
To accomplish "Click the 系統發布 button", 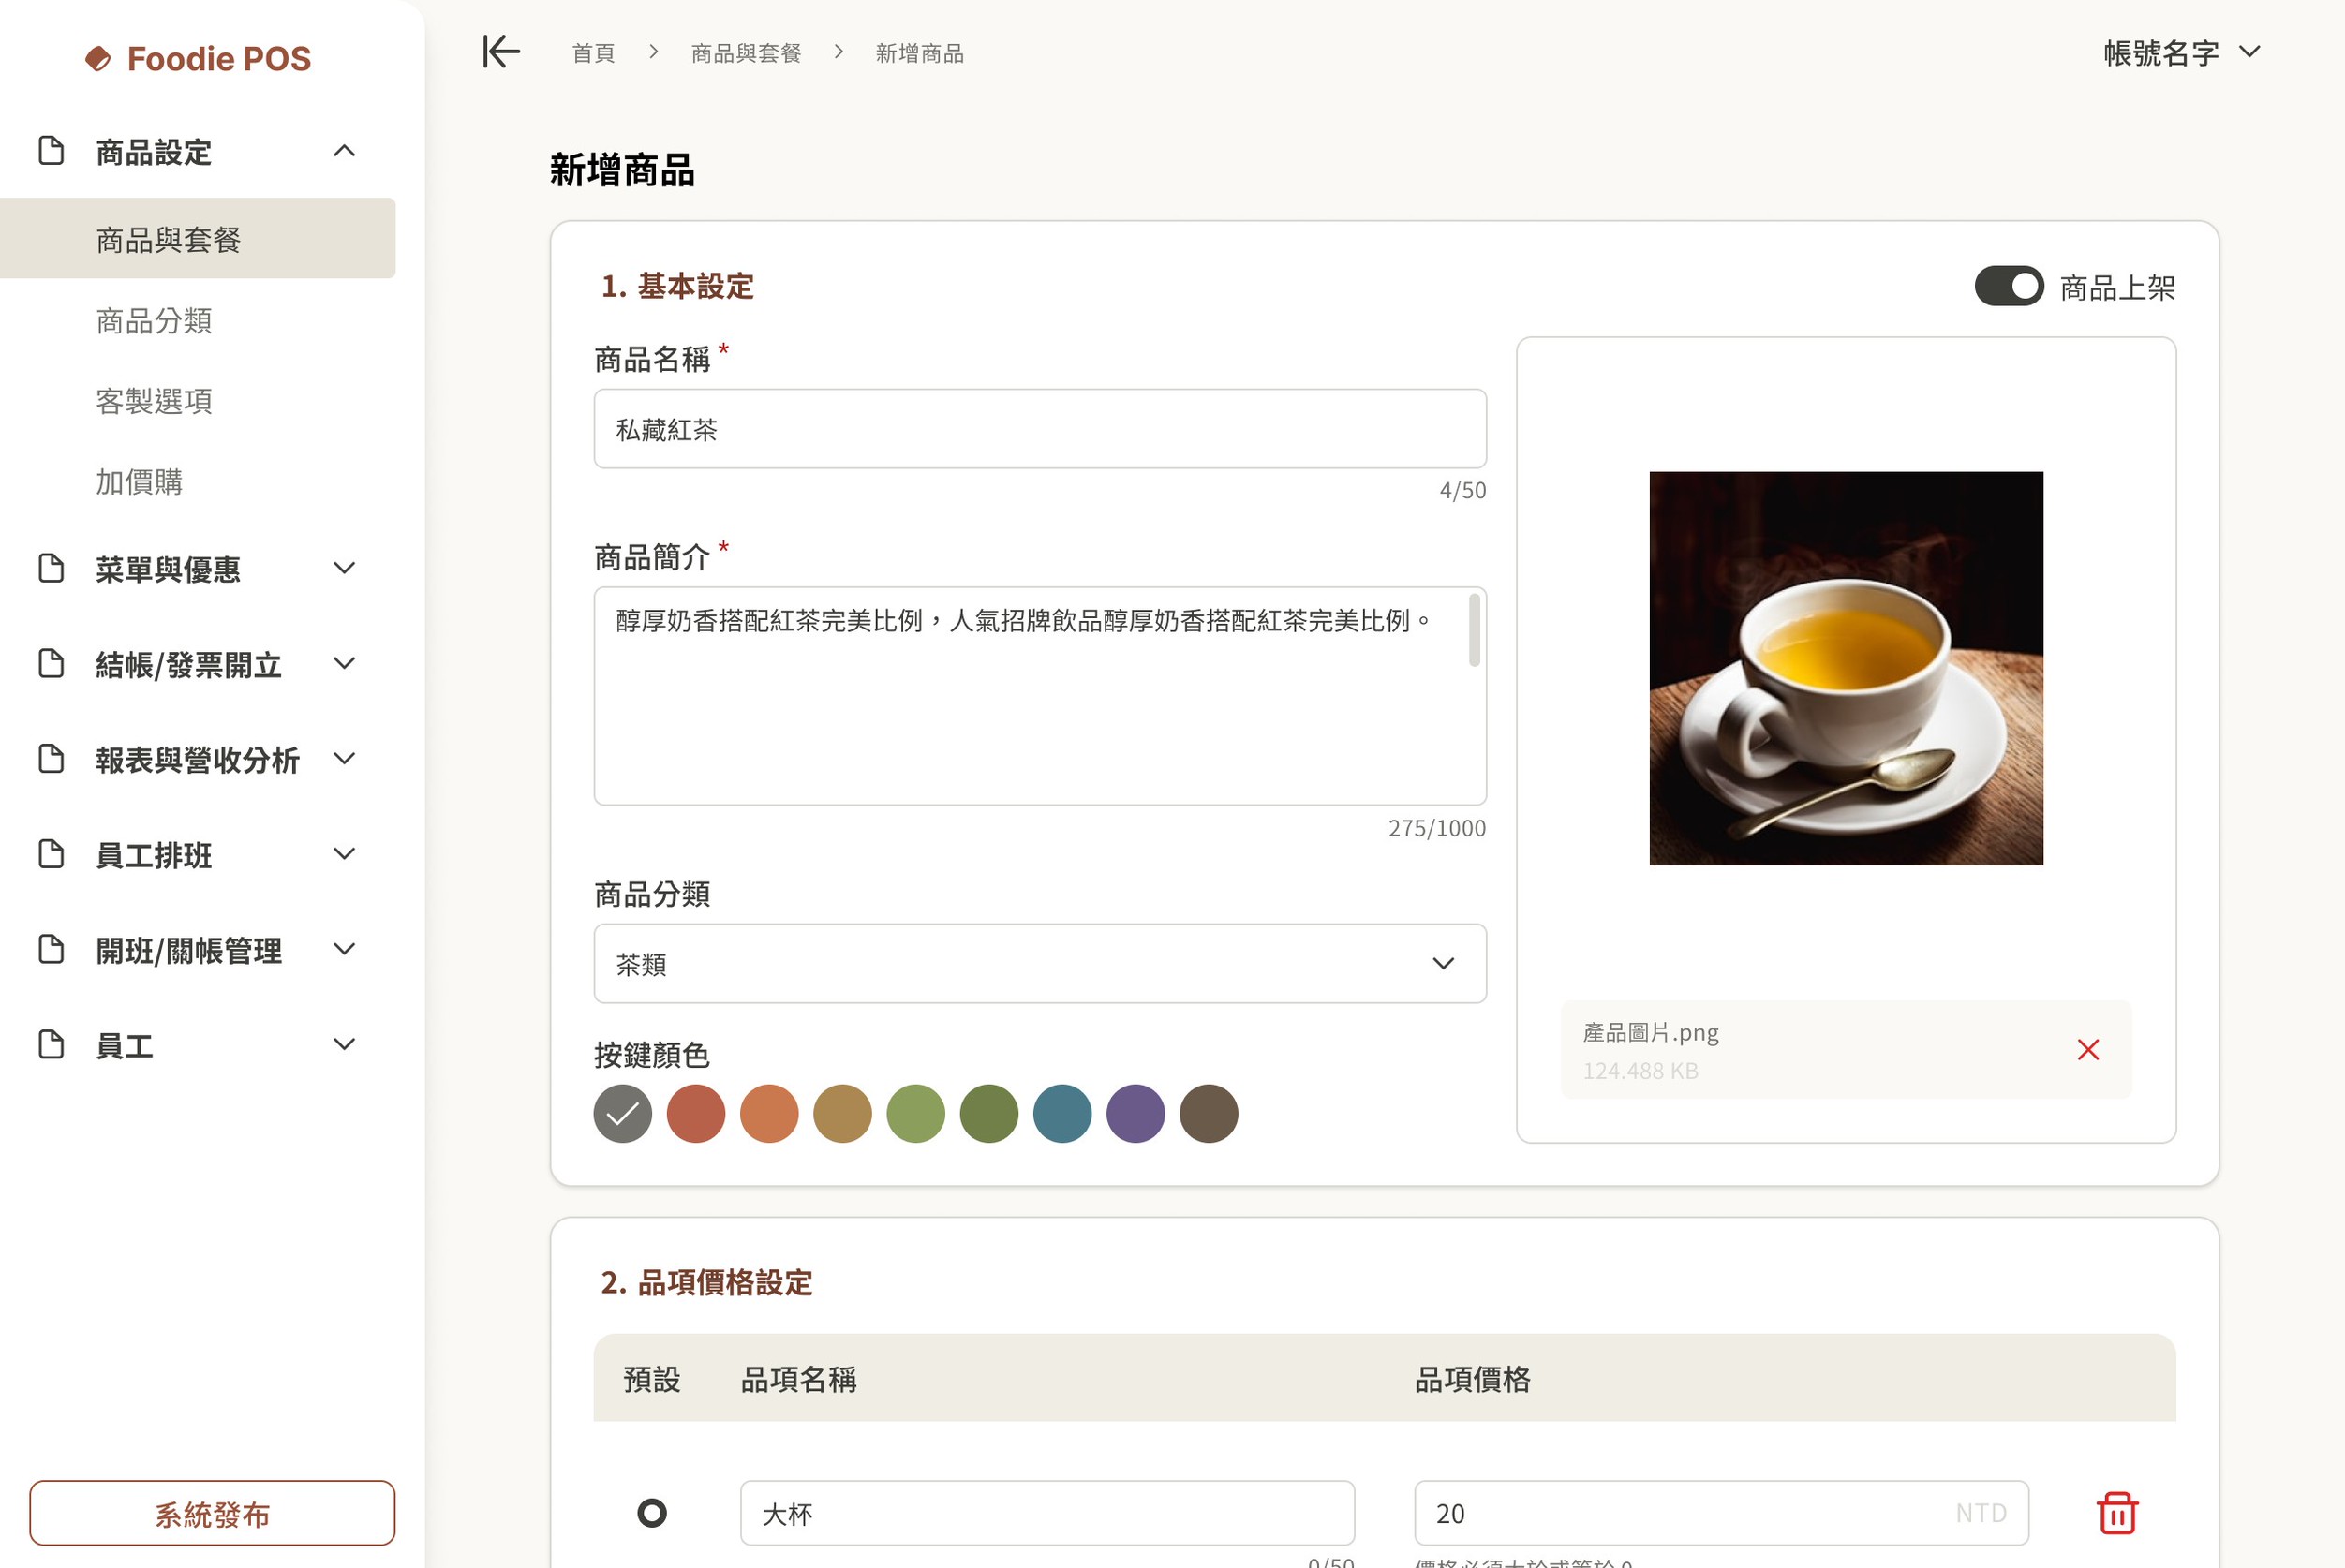I will click(212, 1513).
